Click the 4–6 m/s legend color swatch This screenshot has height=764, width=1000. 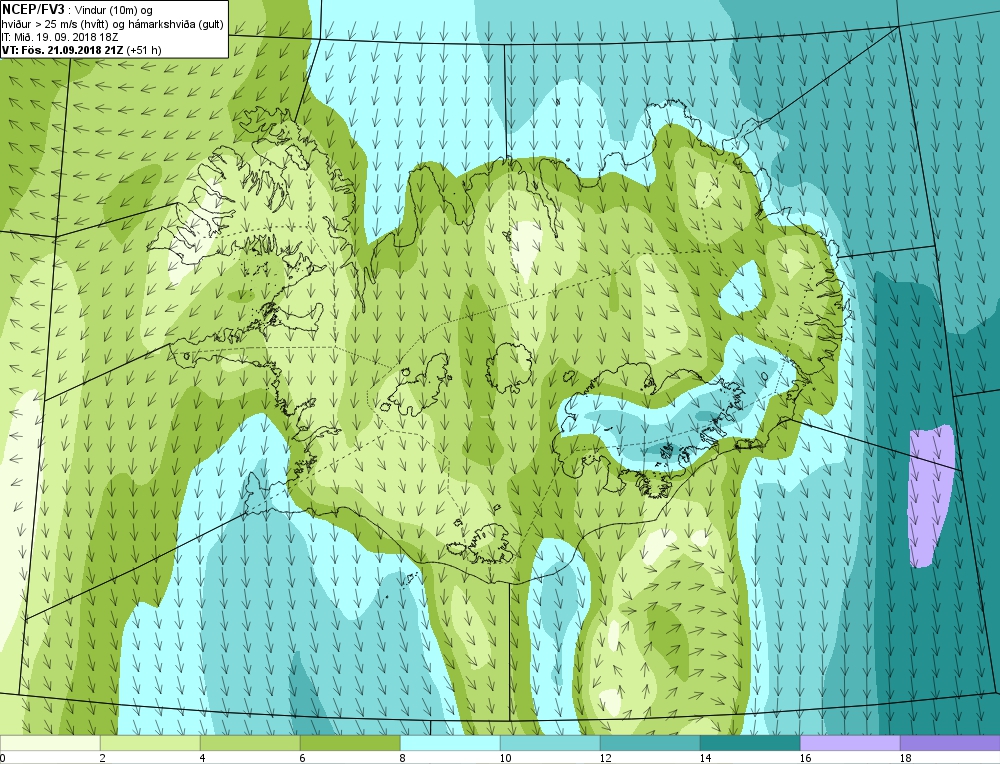[x=250, y=743]
